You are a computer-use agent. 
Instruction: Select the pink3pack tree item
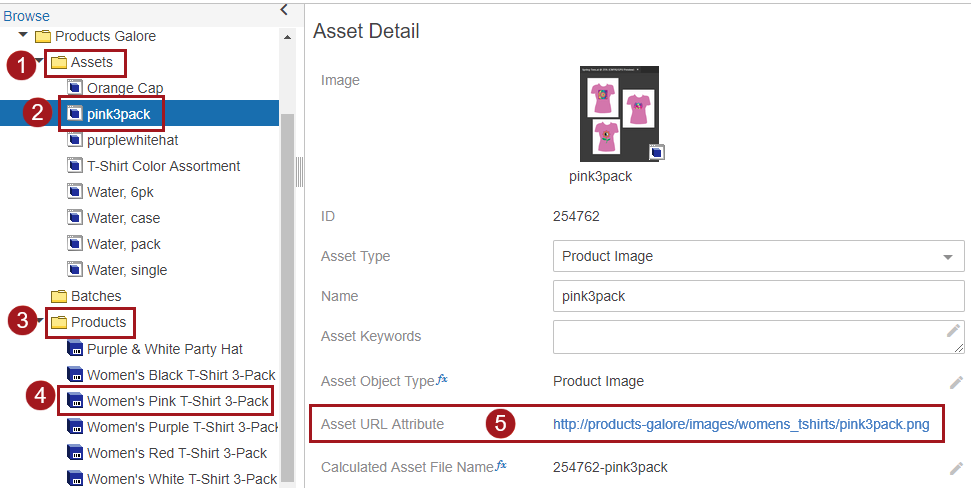[118, 114]
